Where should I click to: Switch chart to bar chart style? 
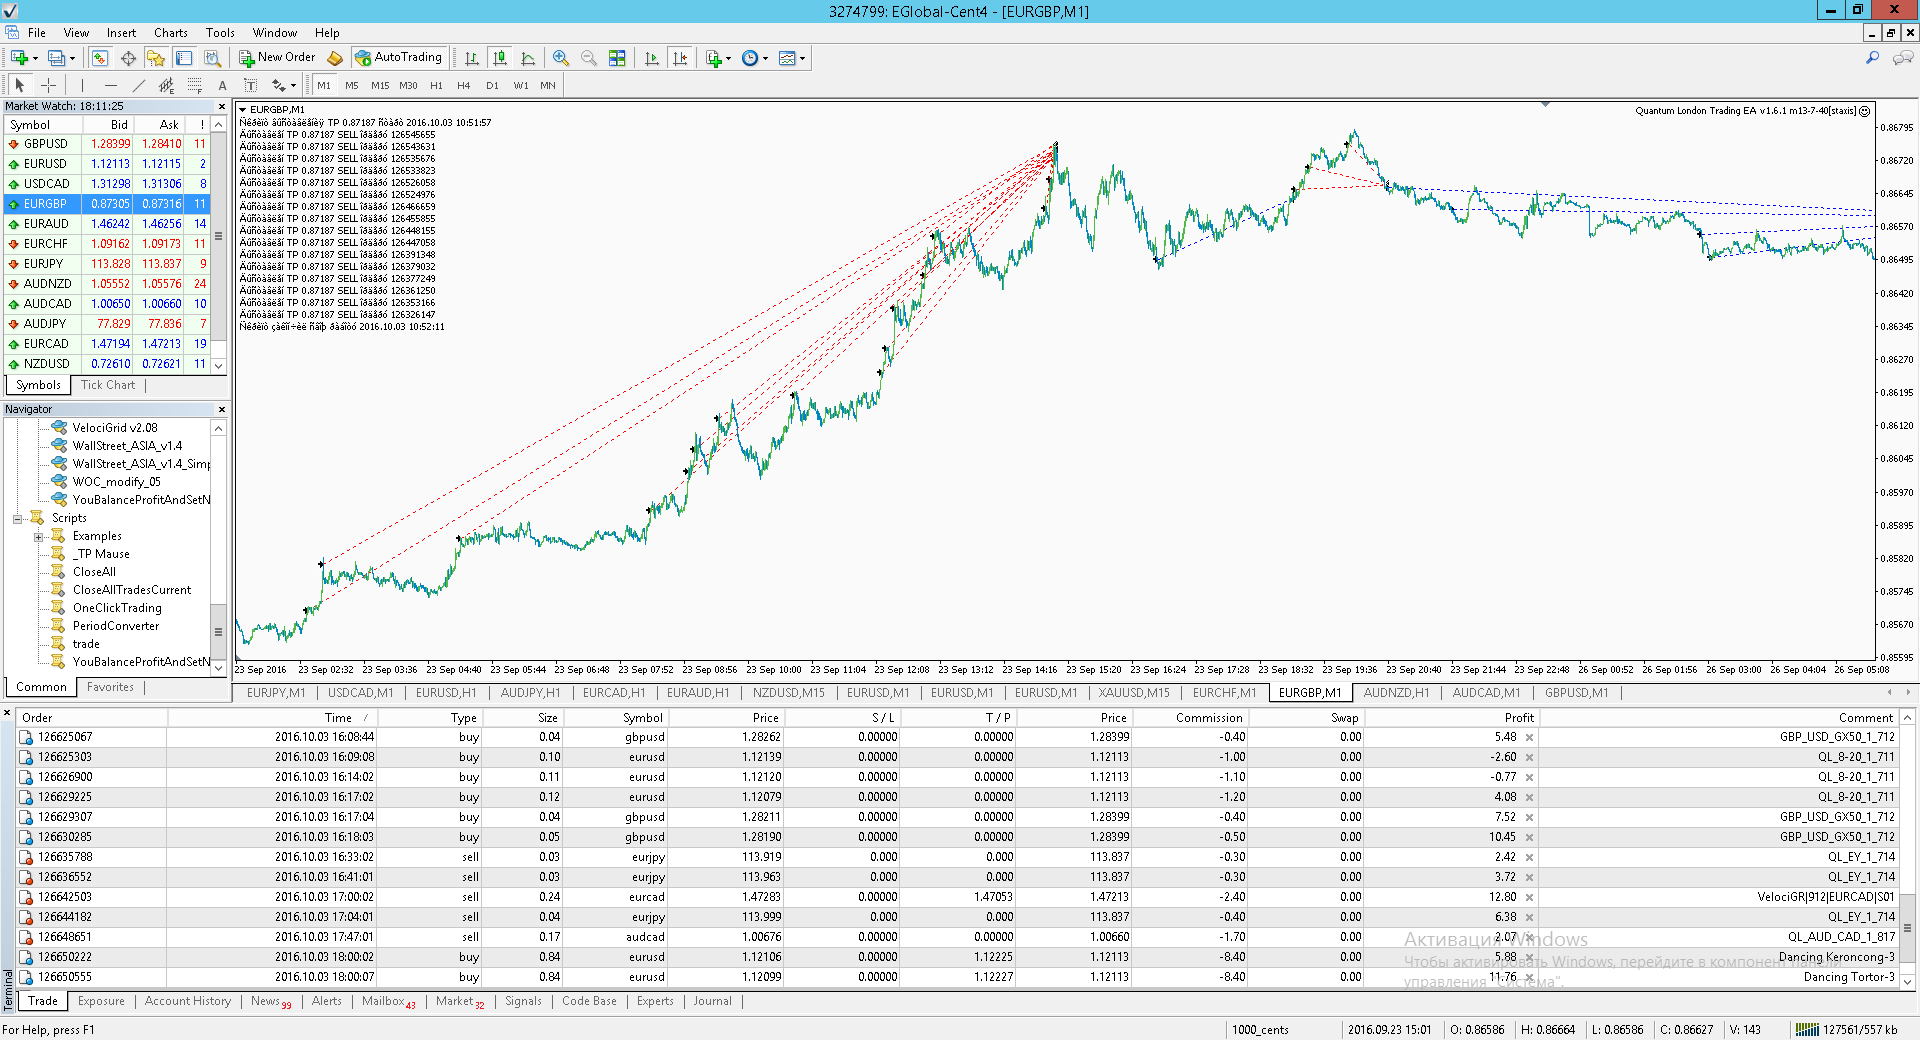tap(472, 58)
